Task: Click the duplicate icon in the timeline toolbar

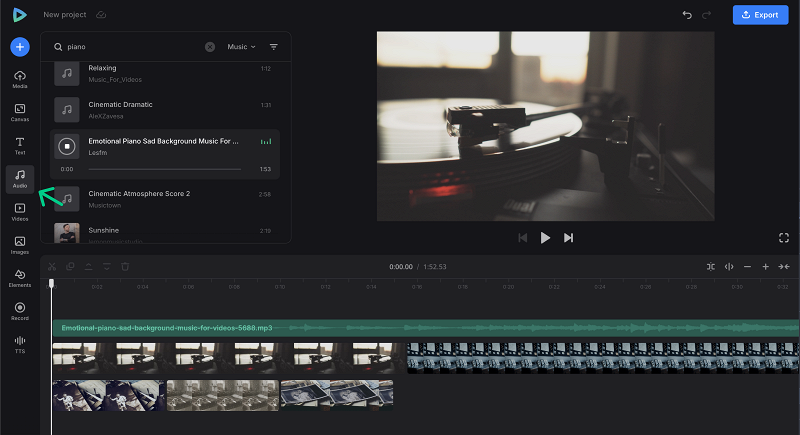Action: 70,267
